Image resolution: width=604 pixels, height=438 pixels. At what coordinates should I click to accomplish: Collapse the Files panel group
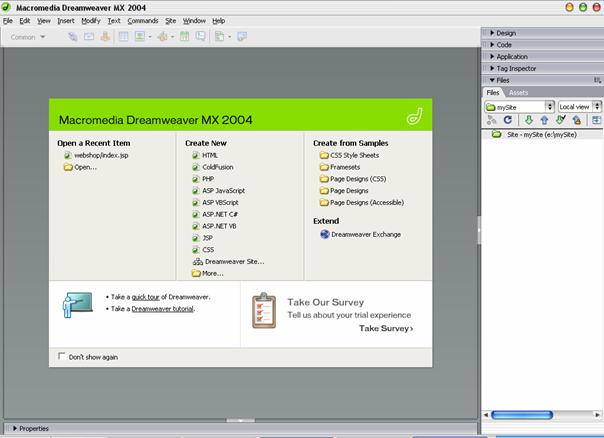coord(492,80)
